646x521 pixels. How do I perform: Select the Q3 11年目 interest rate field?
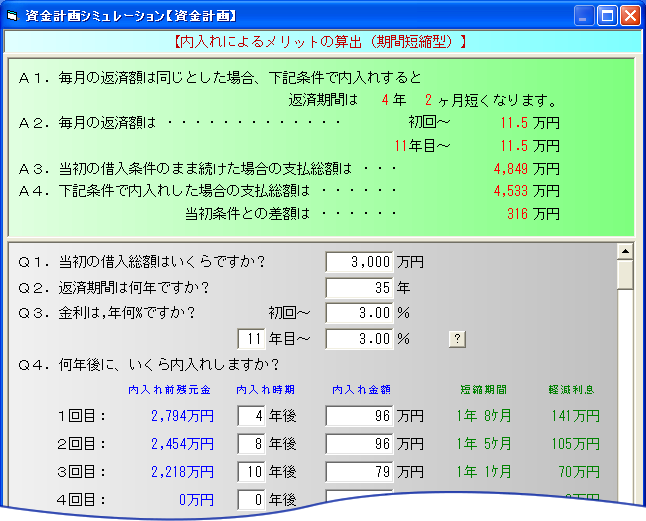360,339
